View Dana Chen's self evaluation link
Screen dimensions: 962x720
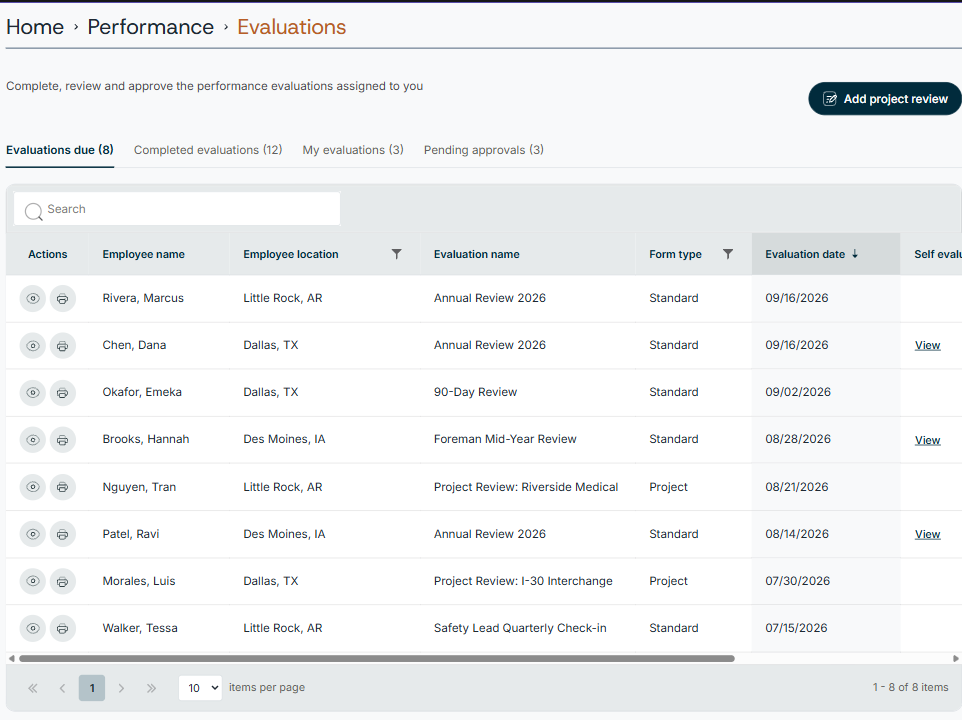[x=928, y=346]
